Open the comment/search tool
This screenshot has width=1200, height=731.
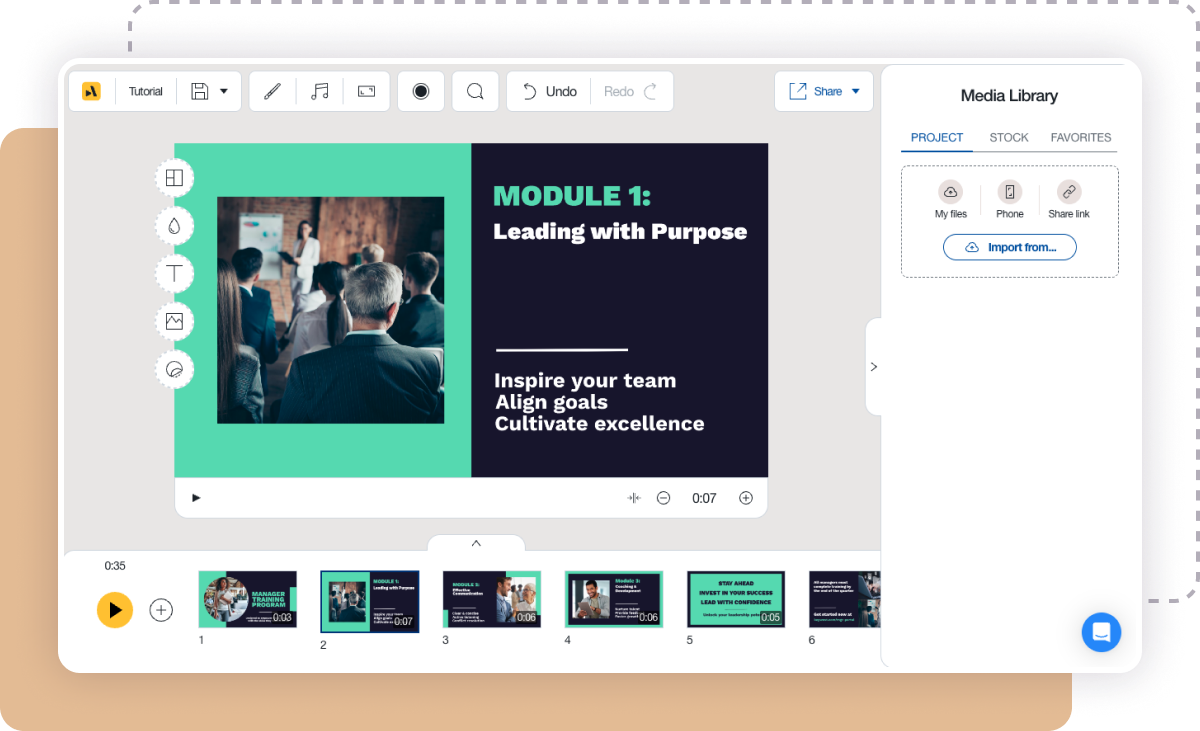pyautogui.click(x=475, y=91)
